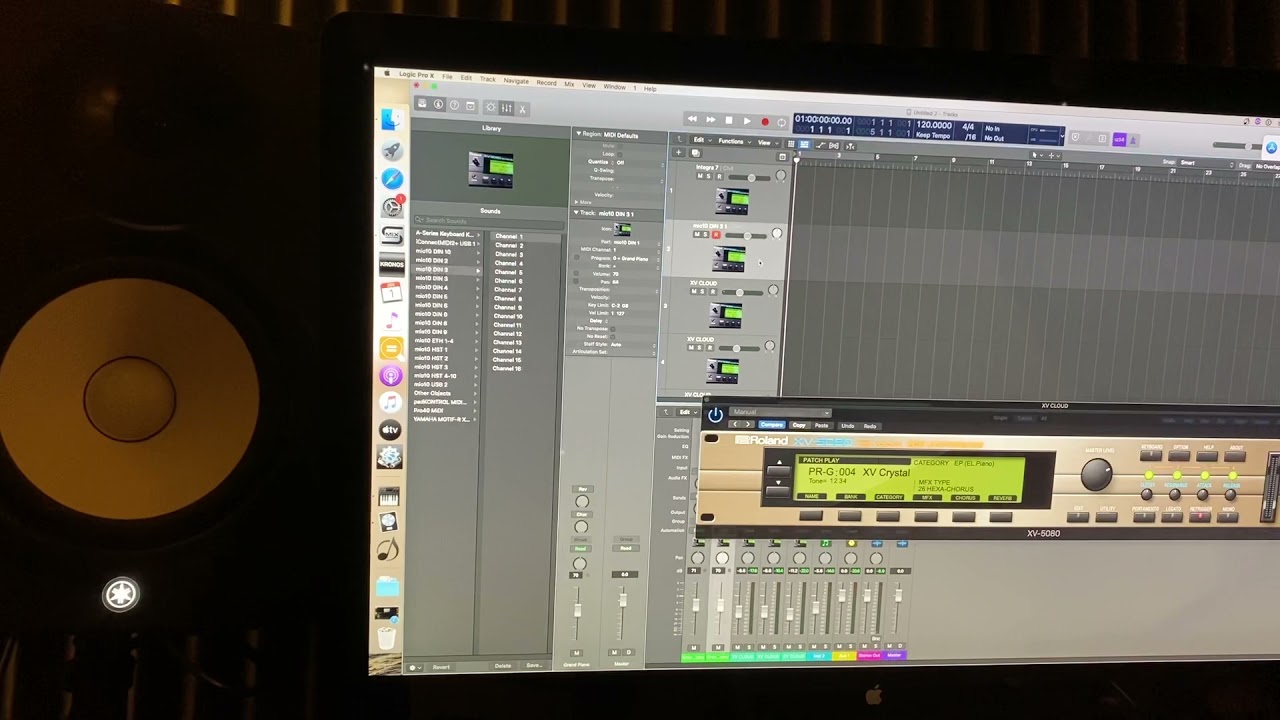Image resolution: width=1280 pixels, height=720 pixels.
Task: Stop playback with the Stop button
Action: coord(729,120)
